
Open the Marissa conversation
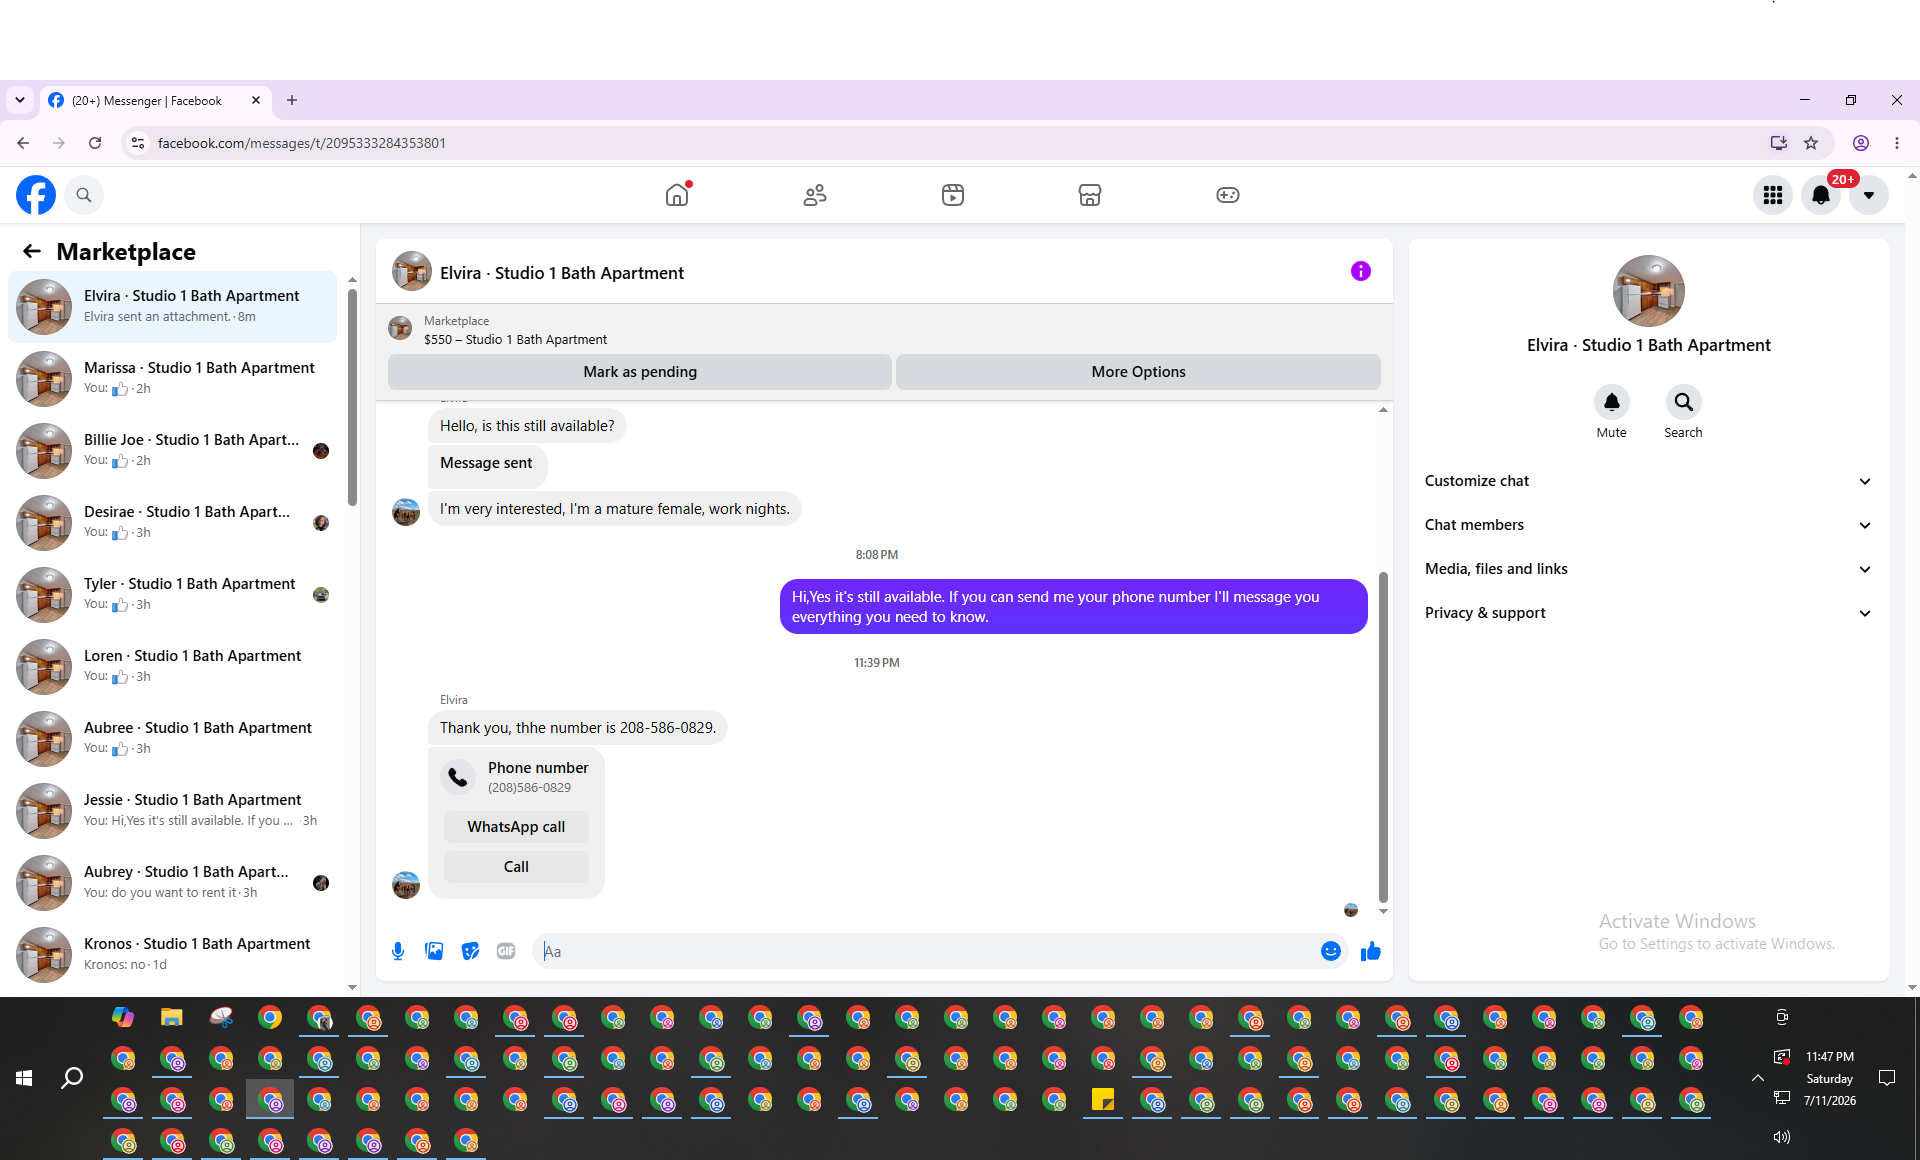click(x=173, y=378)
